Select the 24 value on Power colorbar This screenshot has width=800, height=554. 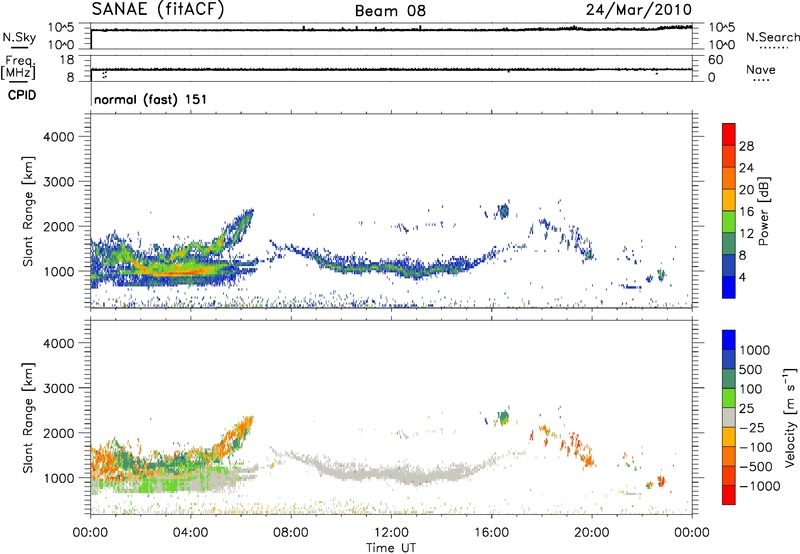[746, 168]
